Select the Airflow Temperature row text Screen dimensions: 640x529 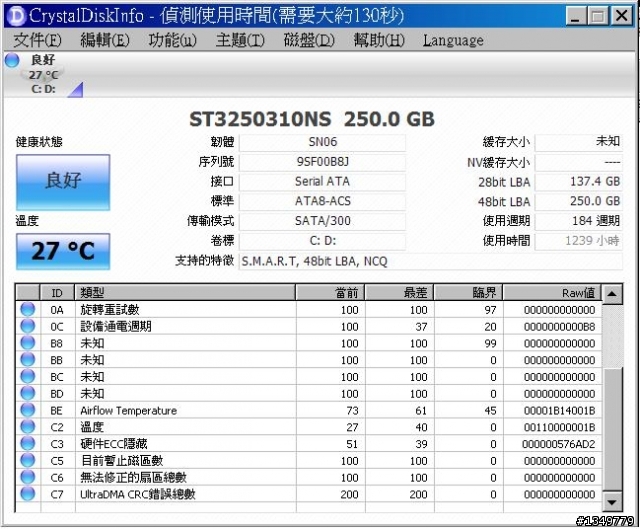tap(128, 410)
